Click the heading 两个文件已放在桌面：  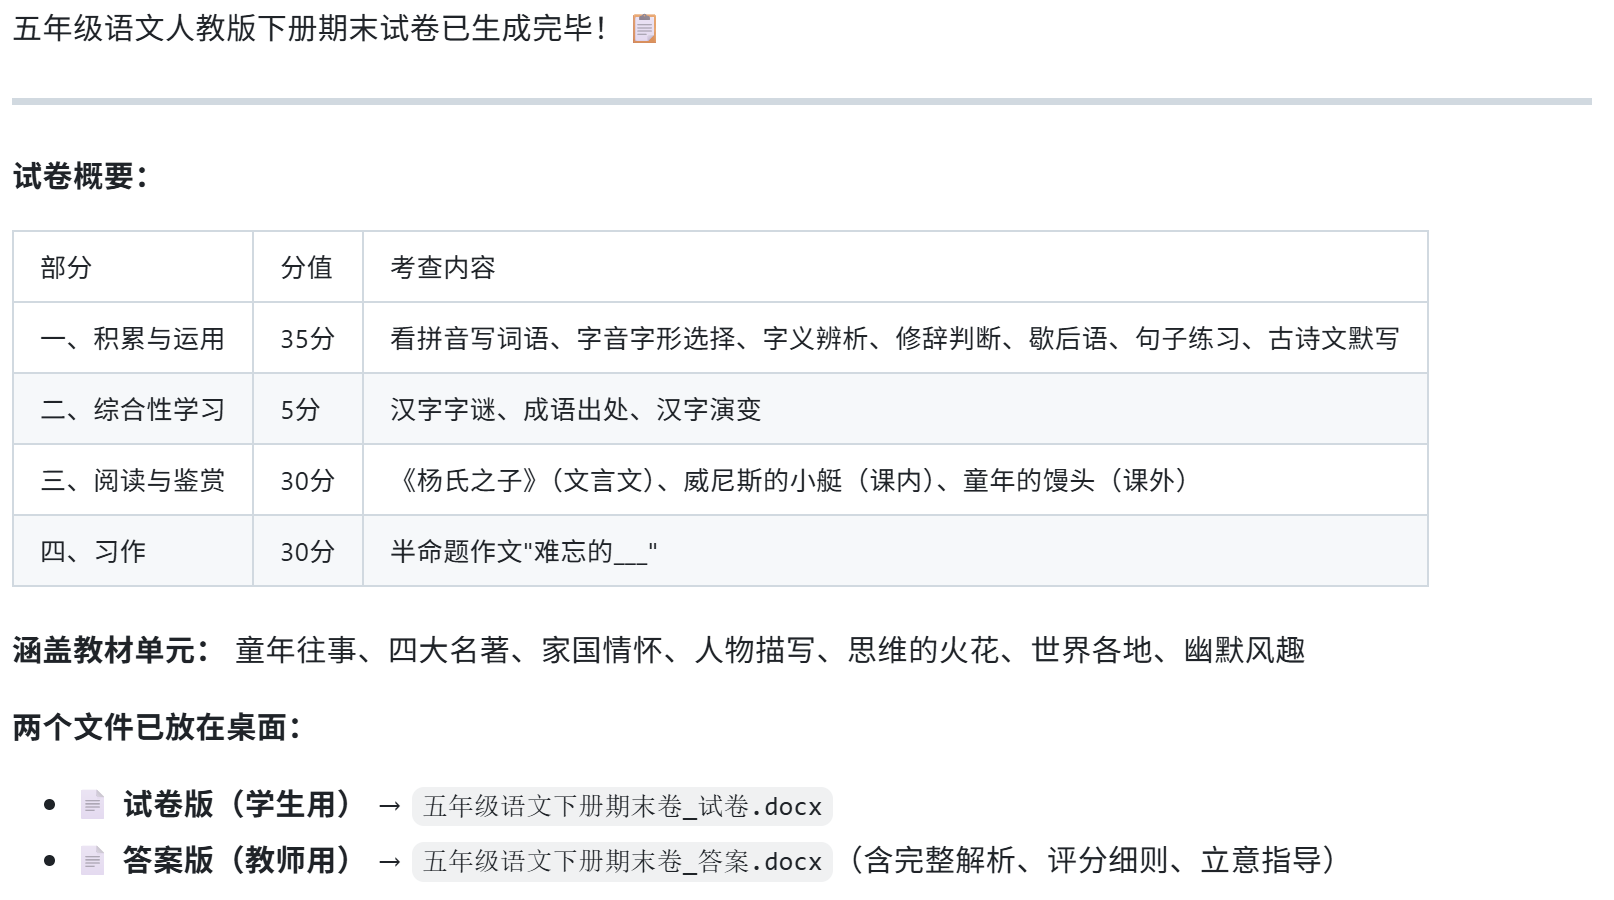[158, 727]
